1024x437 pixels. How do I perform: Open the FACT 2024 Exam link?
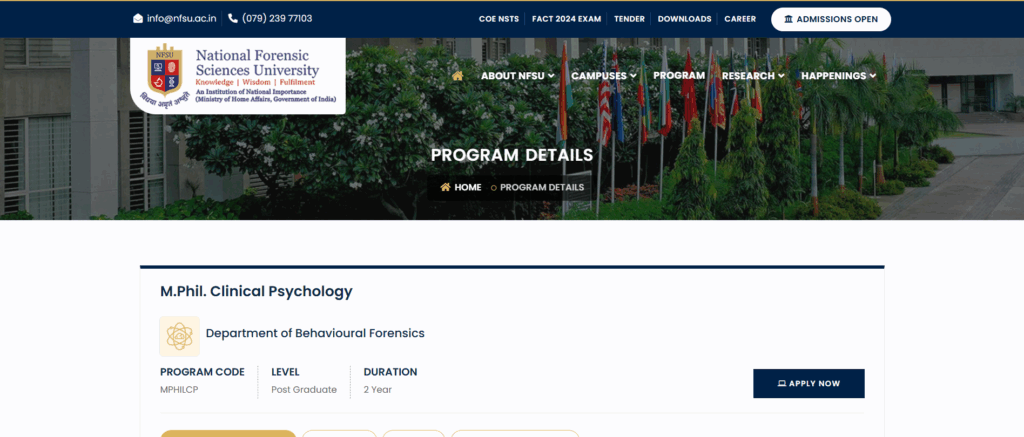click(567, 19)
